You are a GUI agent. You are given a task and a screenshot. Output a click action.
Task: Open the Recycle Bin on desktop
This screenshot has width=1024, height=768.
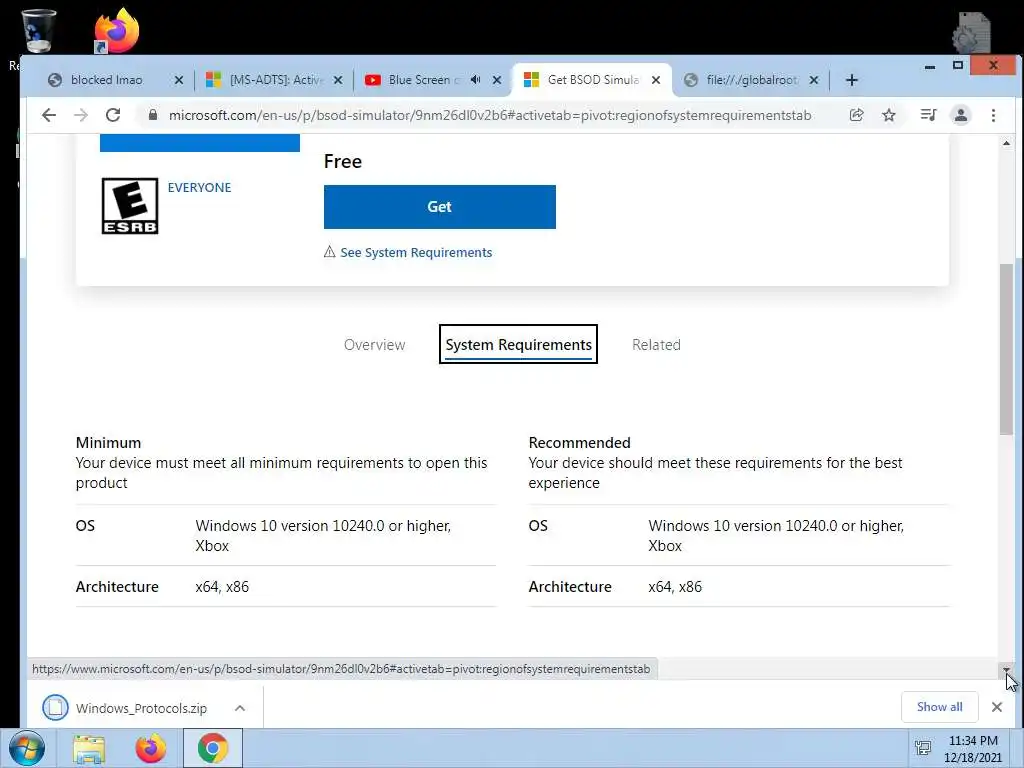[39, 30]
